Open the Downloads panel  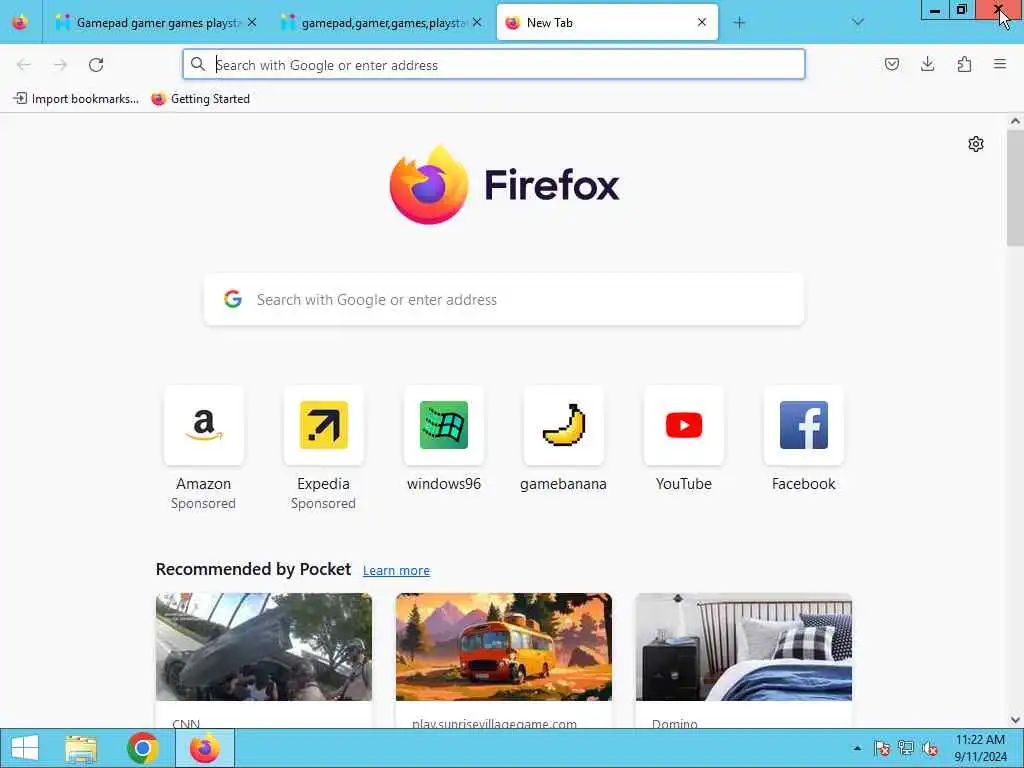tap(928, 64)
